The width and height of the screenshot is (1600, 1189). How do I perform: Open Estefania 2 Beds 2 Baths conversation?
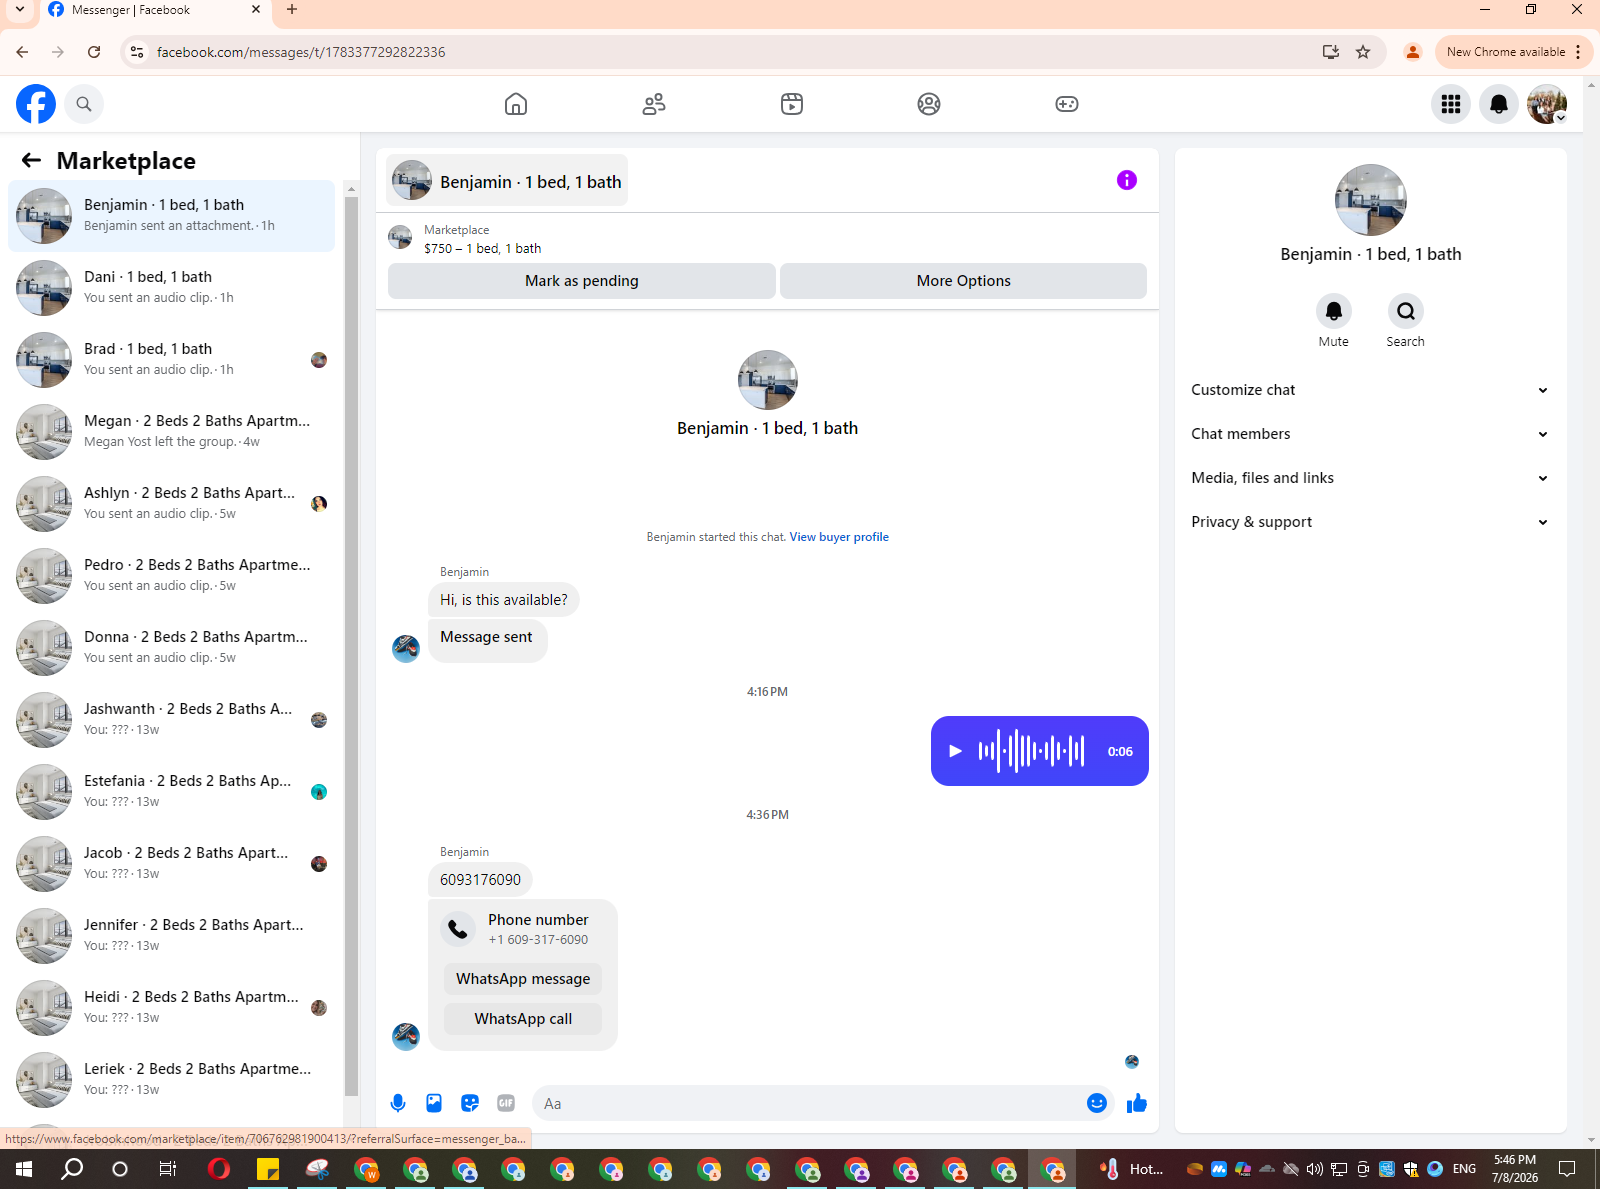coord(172,791)
